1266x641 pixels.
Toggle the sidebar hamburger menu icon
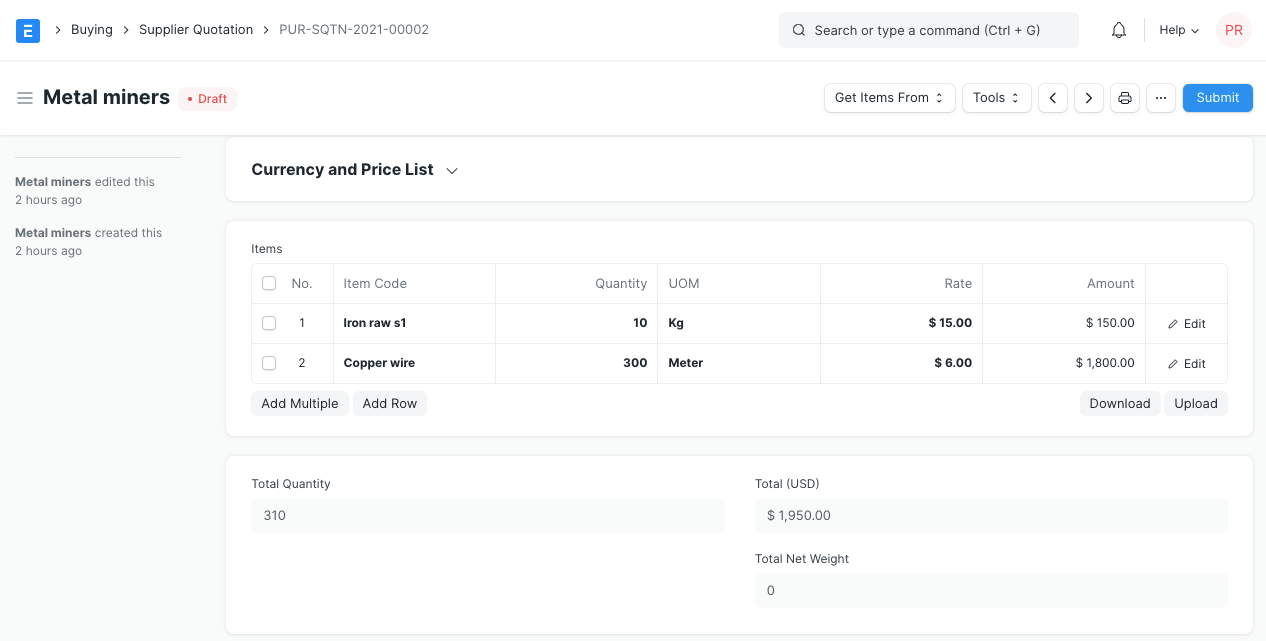tap(25, 98)
